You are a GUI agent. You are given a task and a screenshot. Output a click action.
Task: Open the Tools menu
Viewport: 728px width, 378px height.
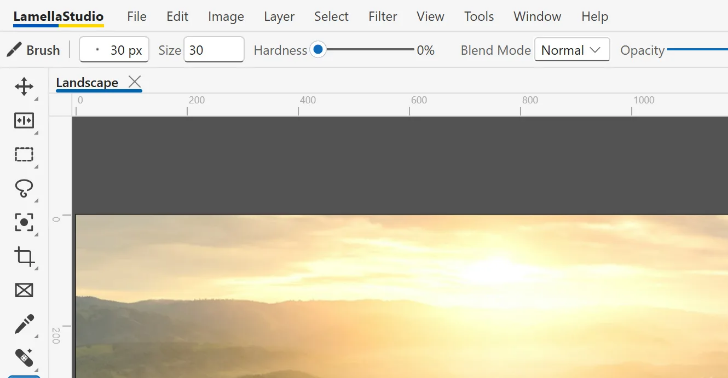pos(479,17)
